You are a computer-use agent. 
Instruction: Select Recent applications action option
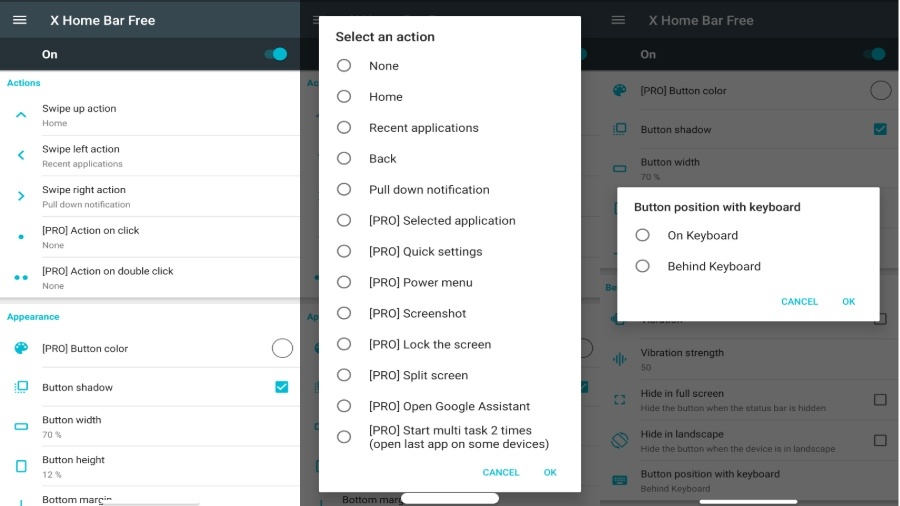pos(424,127)
